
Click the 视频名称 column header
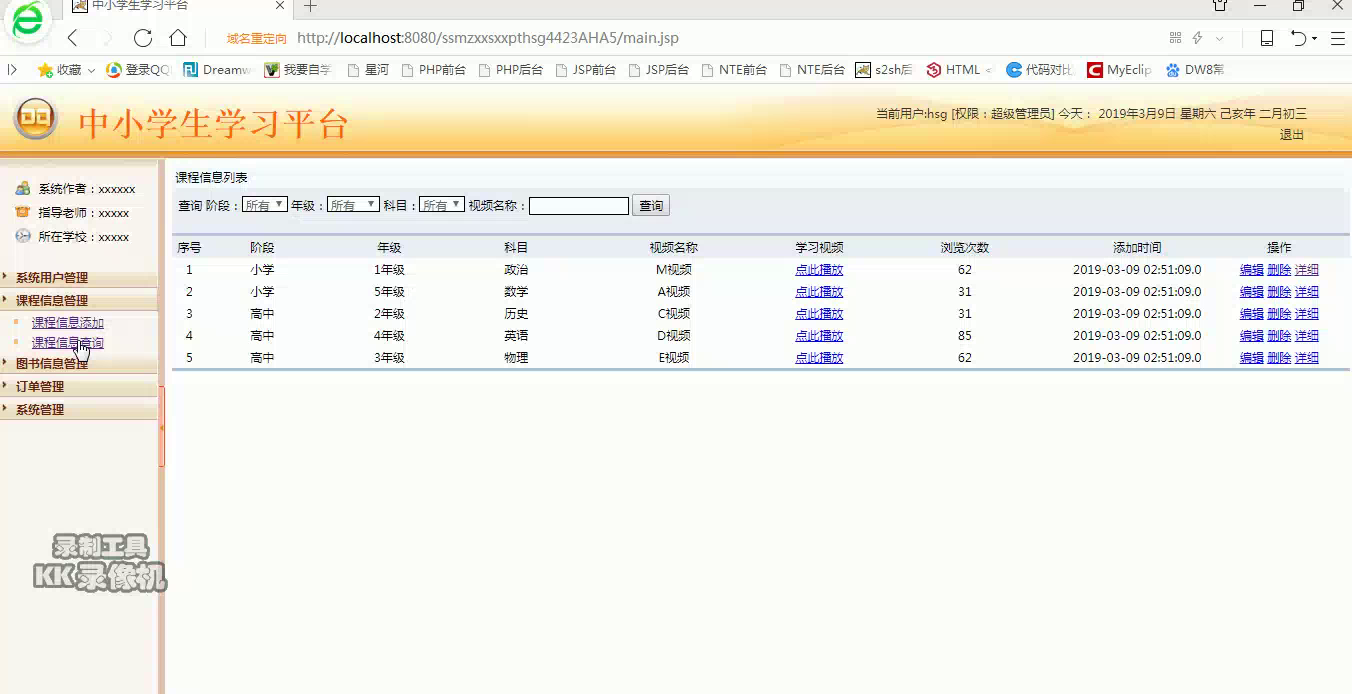673,247
